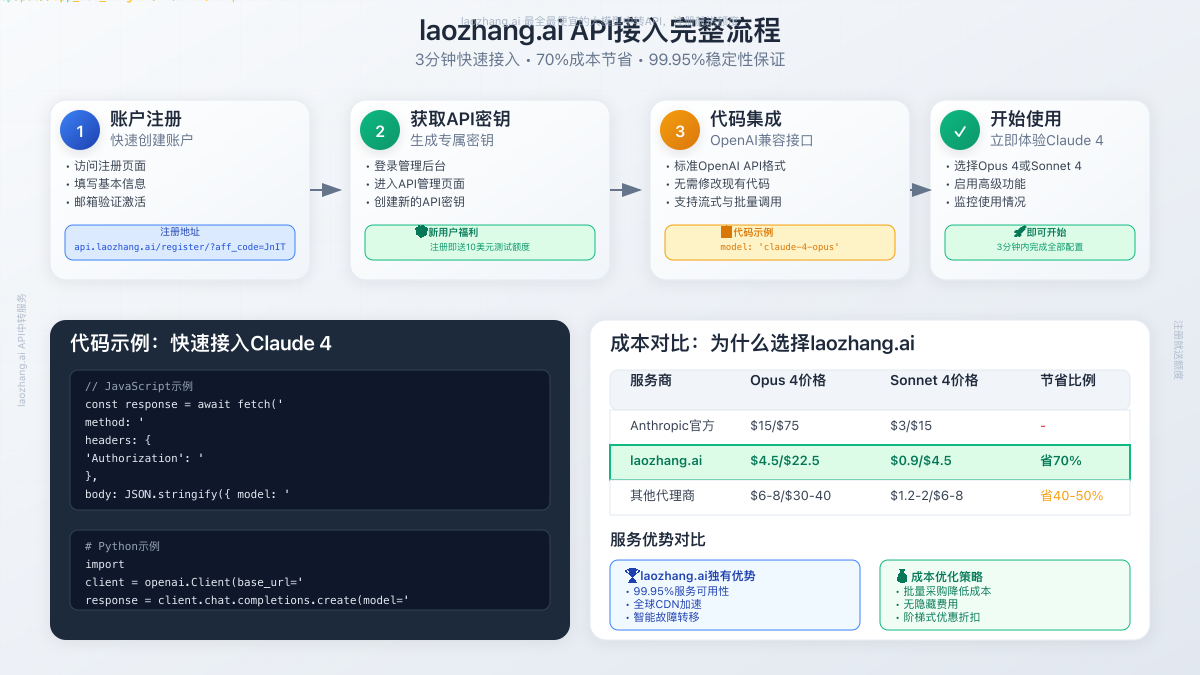Click the trophy icon beside laozhang.ai独有优势
Image resolution: width=1200 pixels, height=675 pixels.
(632, 576)
